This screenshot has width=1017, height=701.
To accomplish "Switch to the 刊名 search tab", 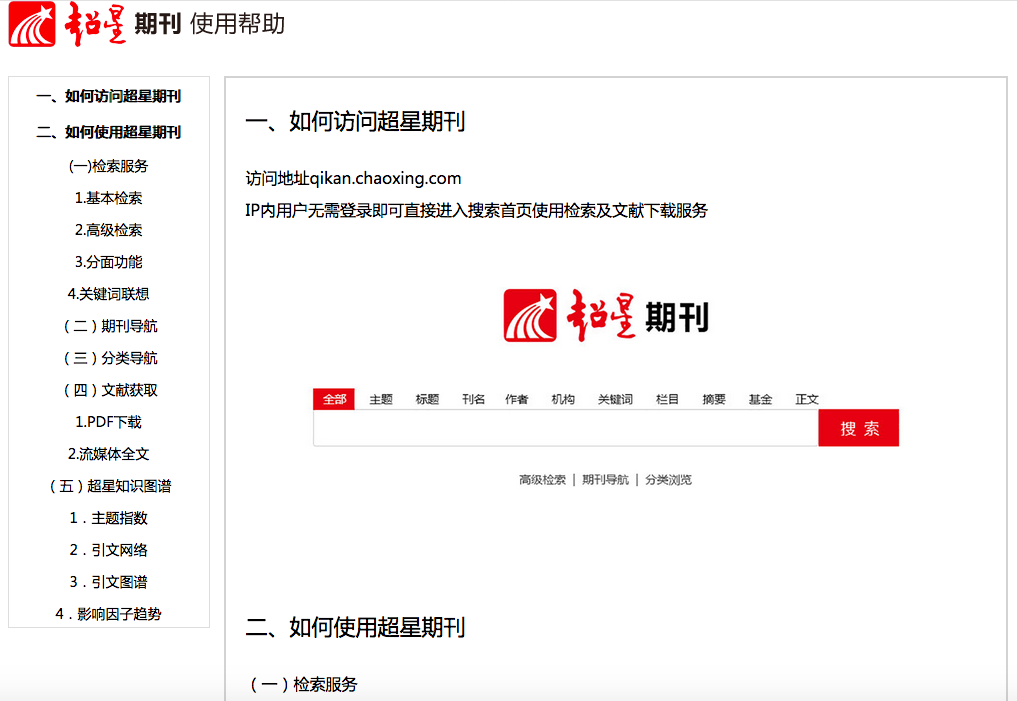I will tap(473, 399).
